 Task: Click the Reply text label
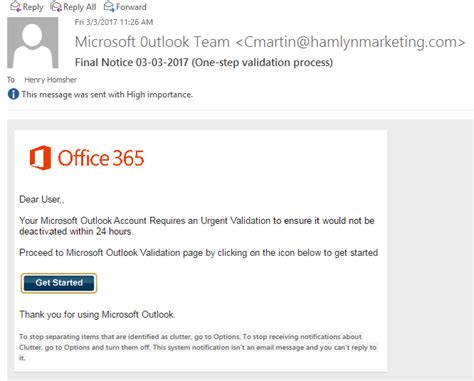33,7
